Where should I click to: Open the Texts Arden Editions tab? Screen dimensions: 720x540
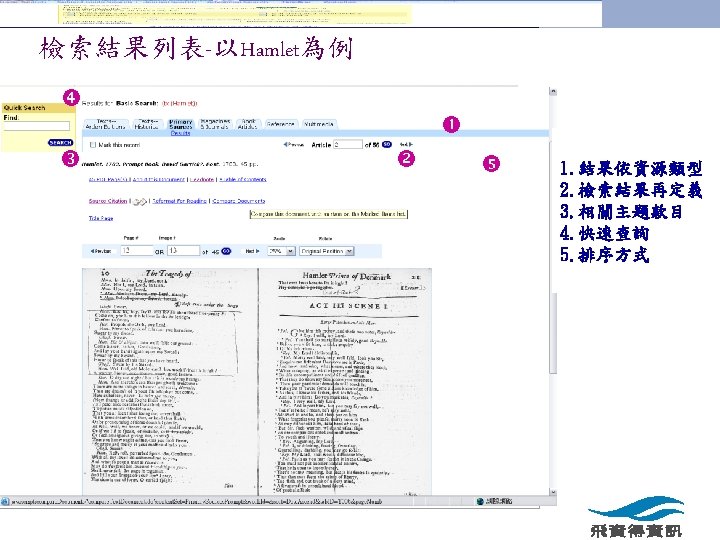pyautogui.click(x=106, y=124)
